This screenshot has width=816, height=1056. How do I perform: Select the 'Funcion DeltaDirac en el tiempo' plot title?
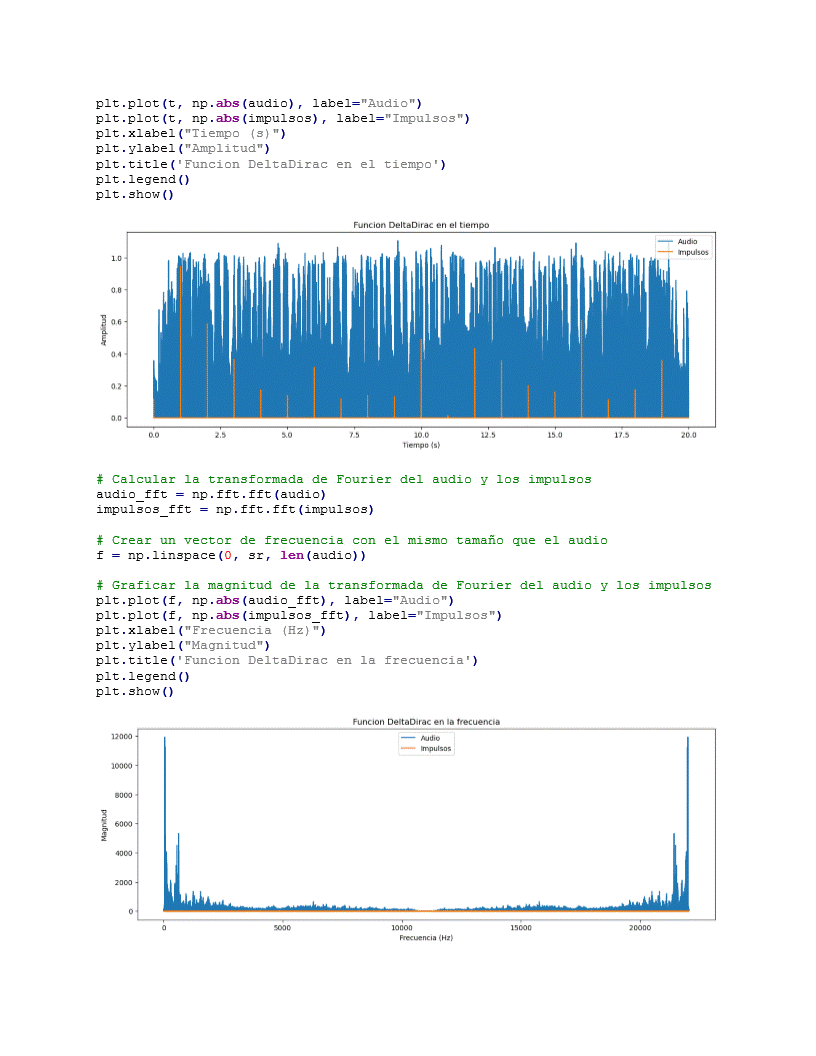[x=421, y=225]
